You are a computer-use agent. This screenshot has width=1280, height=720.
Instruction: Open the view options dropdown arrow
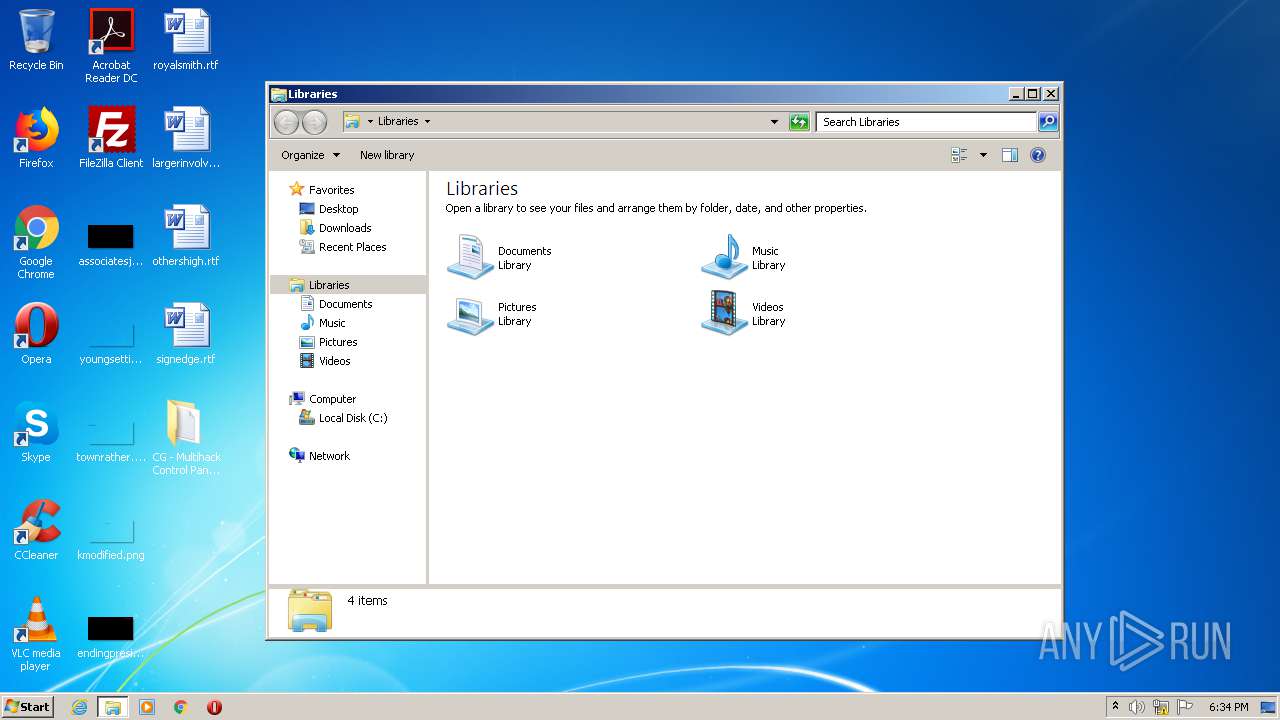983,155
